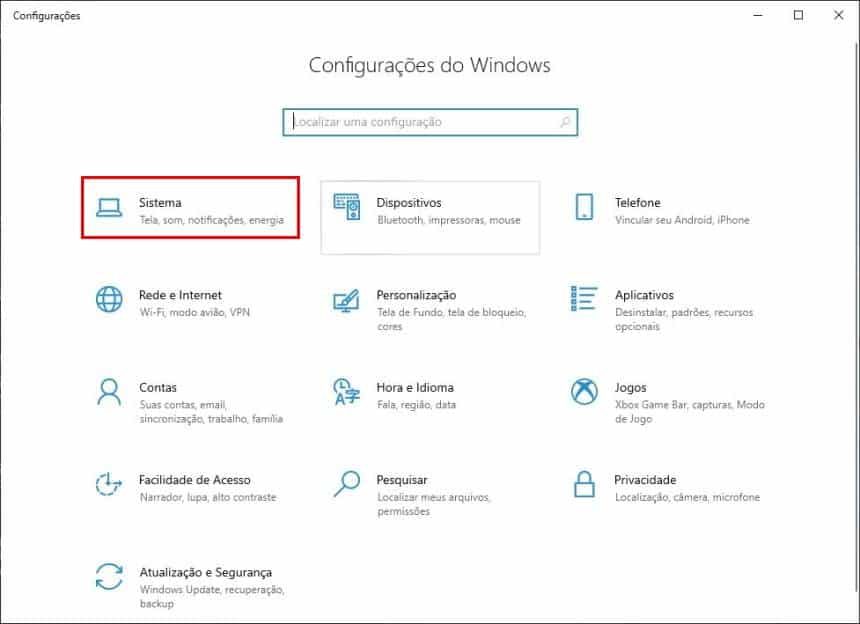Open the Dispositivos settings title
Screen dimensions: 860x624
click(409, 202)
